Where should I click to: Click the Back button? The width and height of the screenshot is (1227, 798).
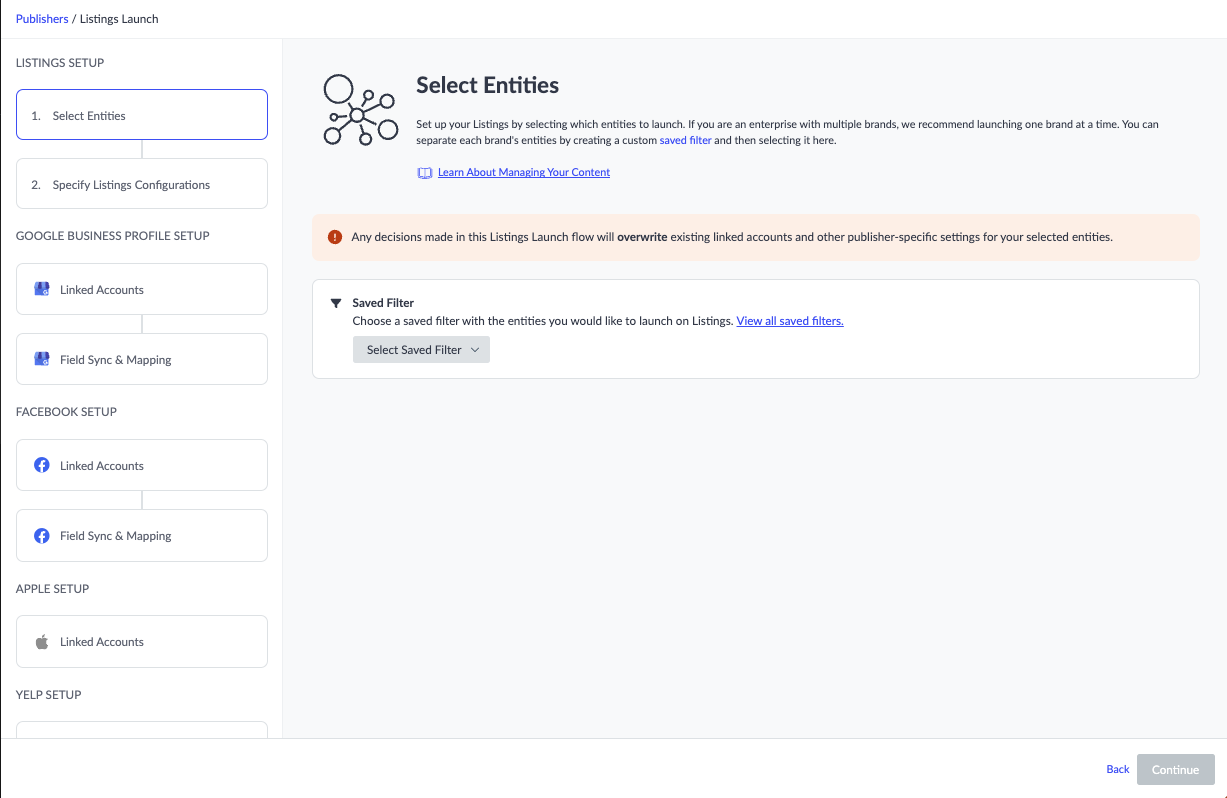point(1118,769)
